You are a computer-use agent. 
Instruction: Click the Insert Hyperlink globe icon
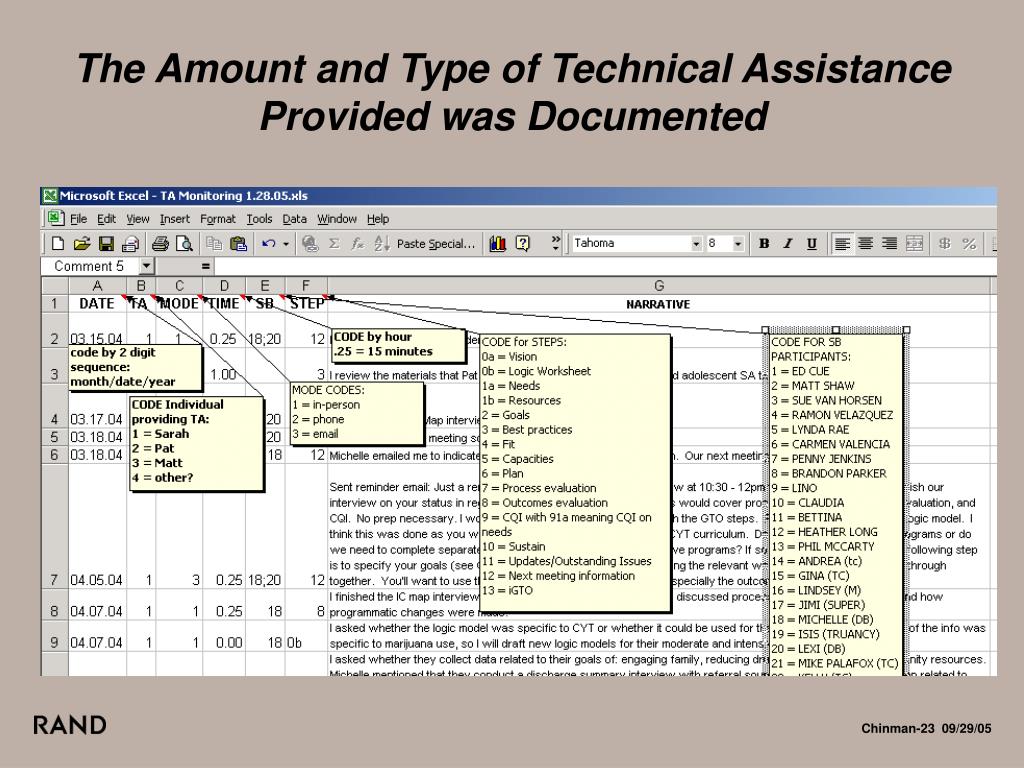point(310,244)
